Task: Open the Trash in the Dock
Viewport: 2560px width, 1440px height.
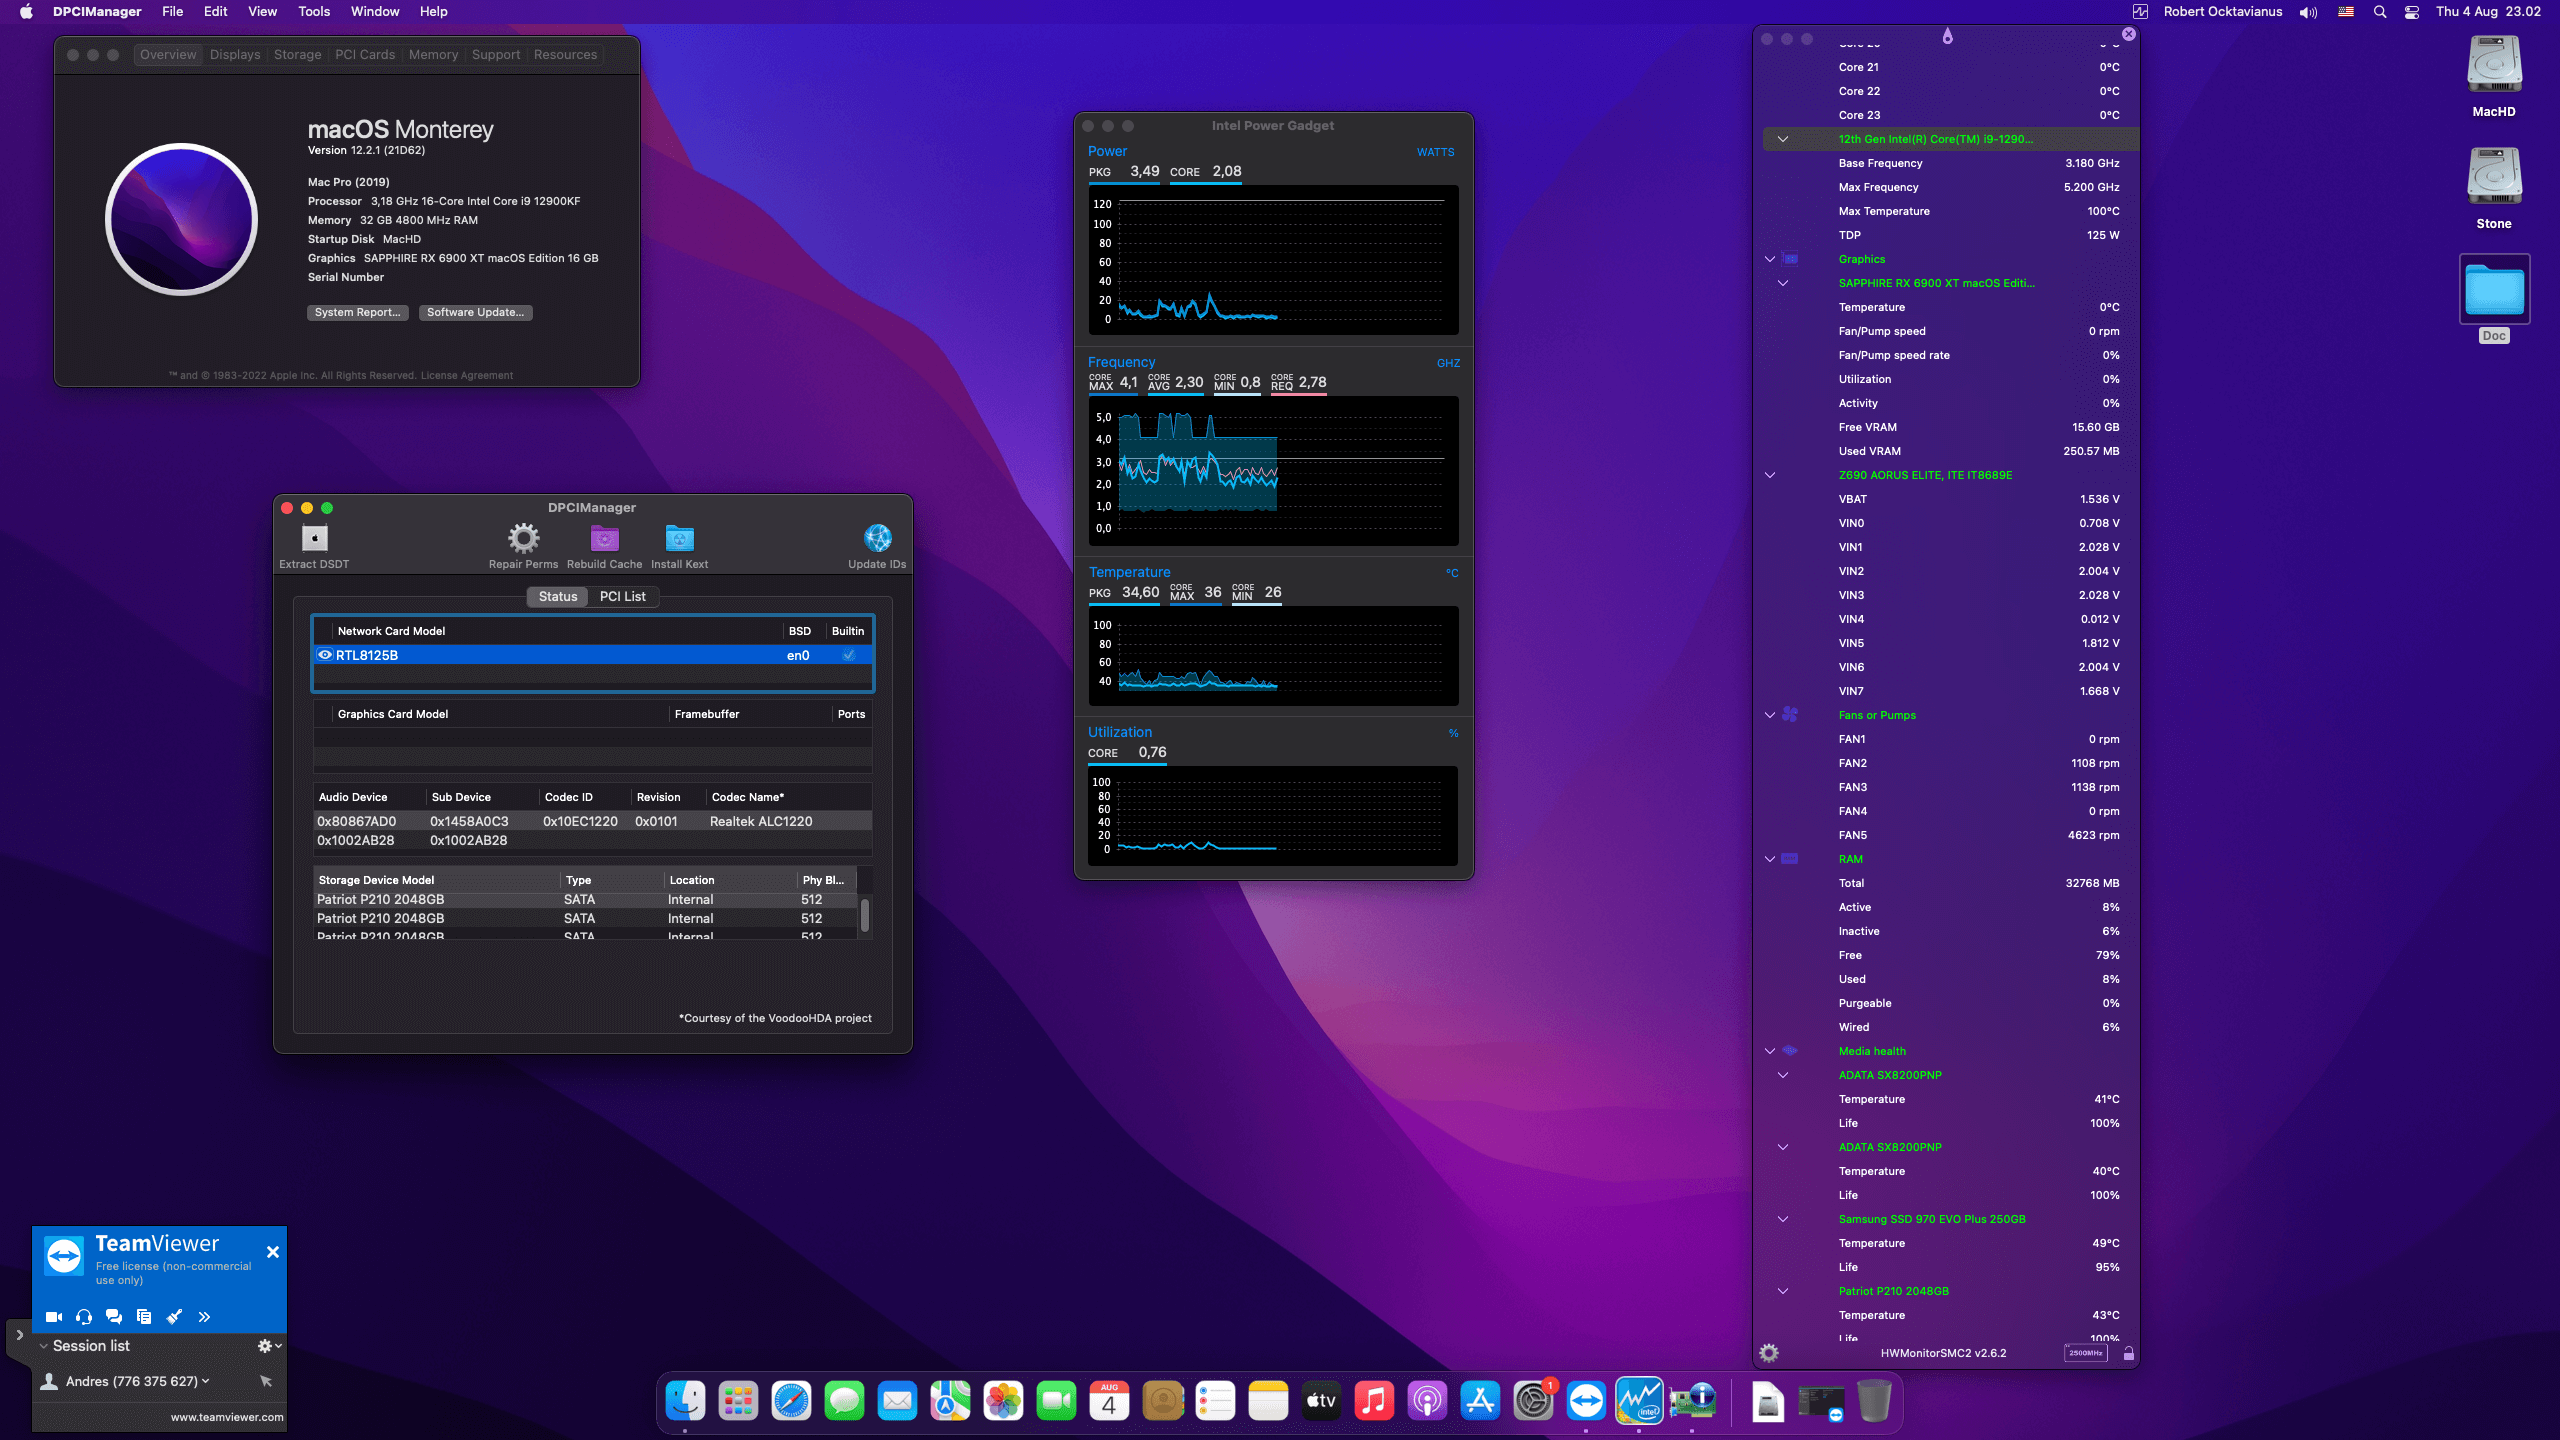Action: (x=1874, y=1401)
